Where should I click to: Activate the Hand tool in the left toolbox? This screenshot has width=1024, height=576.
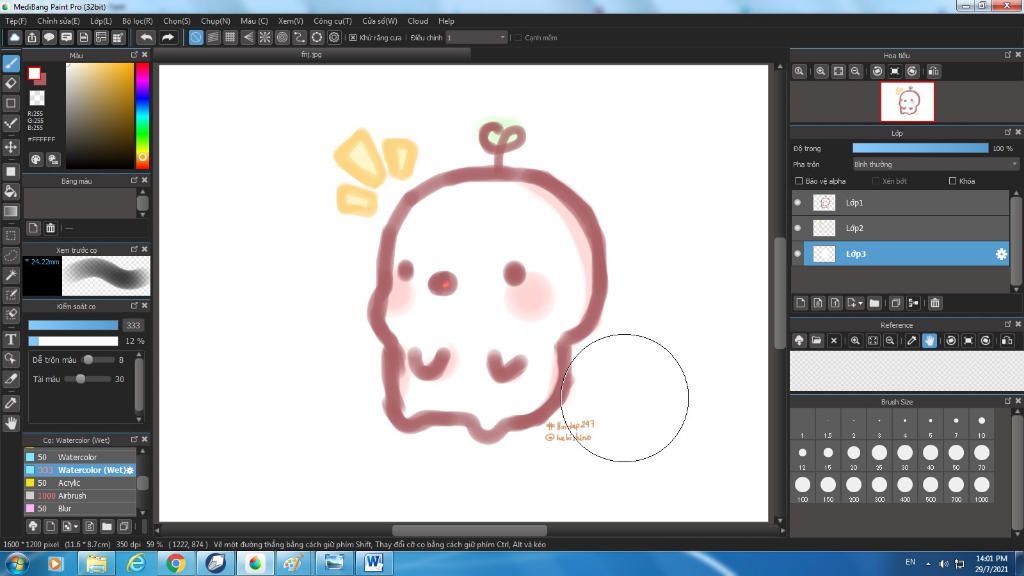pos(11,423)
